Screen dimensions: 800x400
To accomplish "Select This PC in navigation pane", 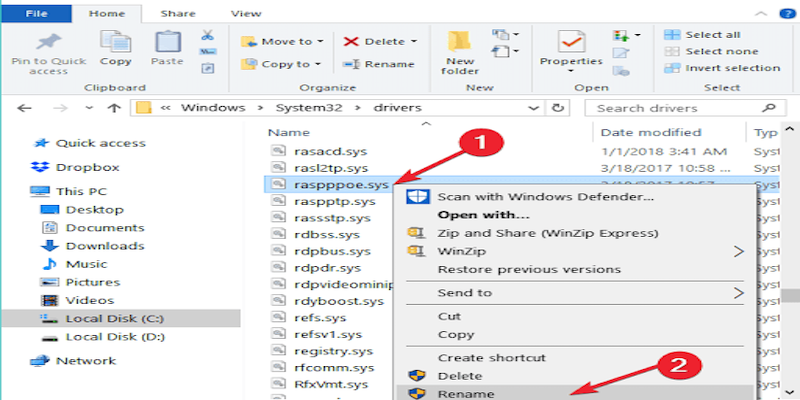I will (x=82, y=191).
